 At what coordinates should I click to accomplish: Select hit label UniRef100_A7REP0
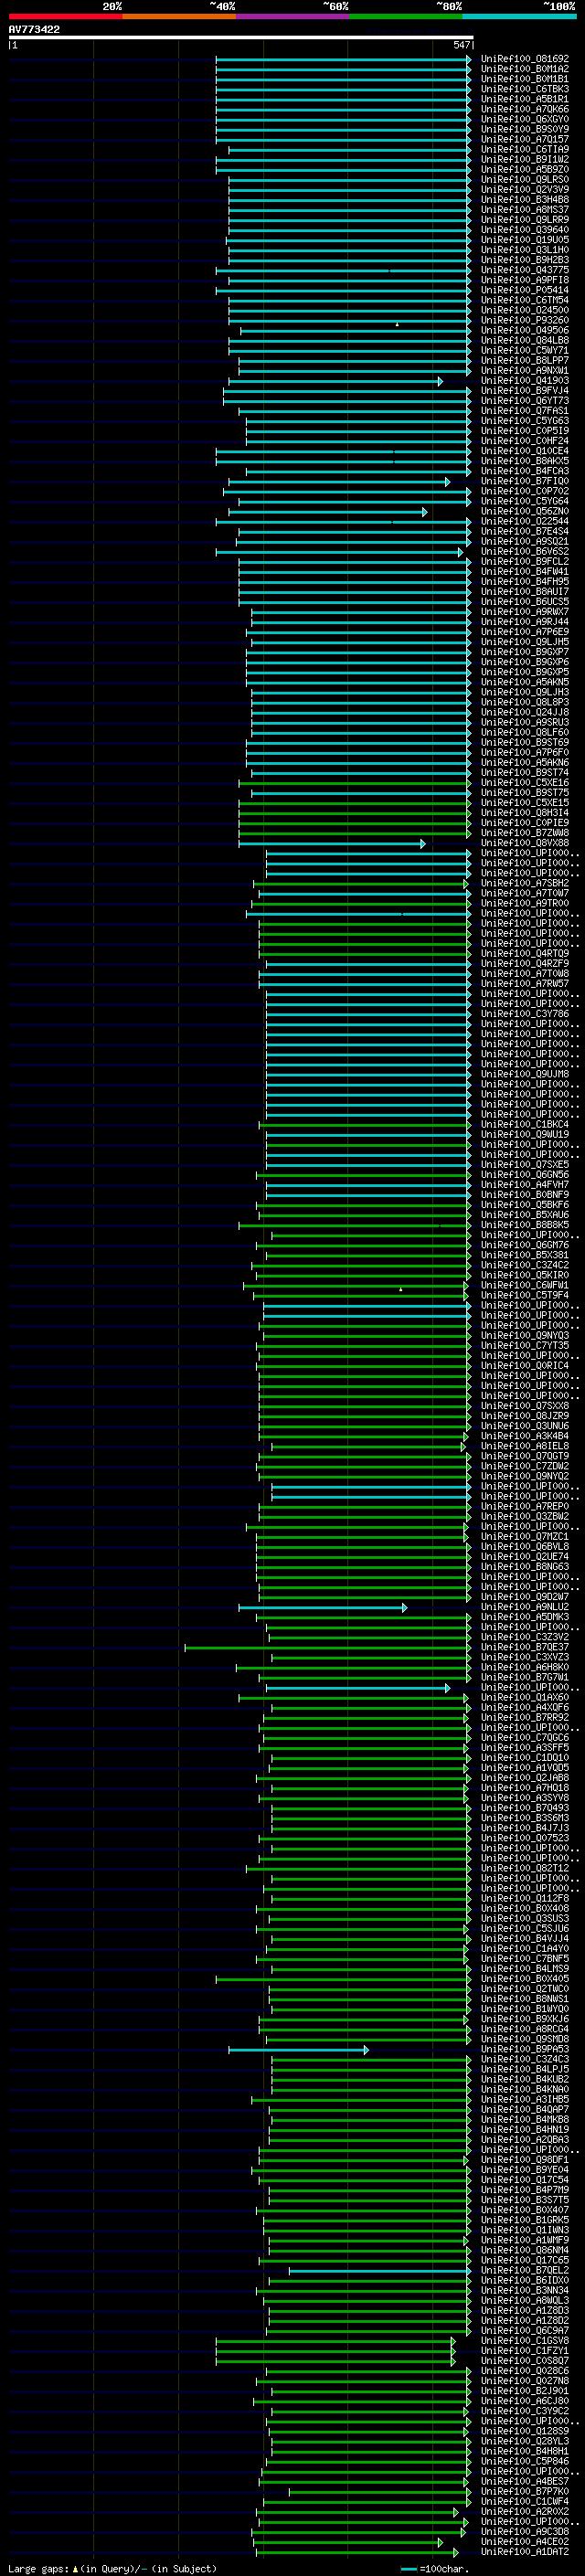click(525, 1506)
